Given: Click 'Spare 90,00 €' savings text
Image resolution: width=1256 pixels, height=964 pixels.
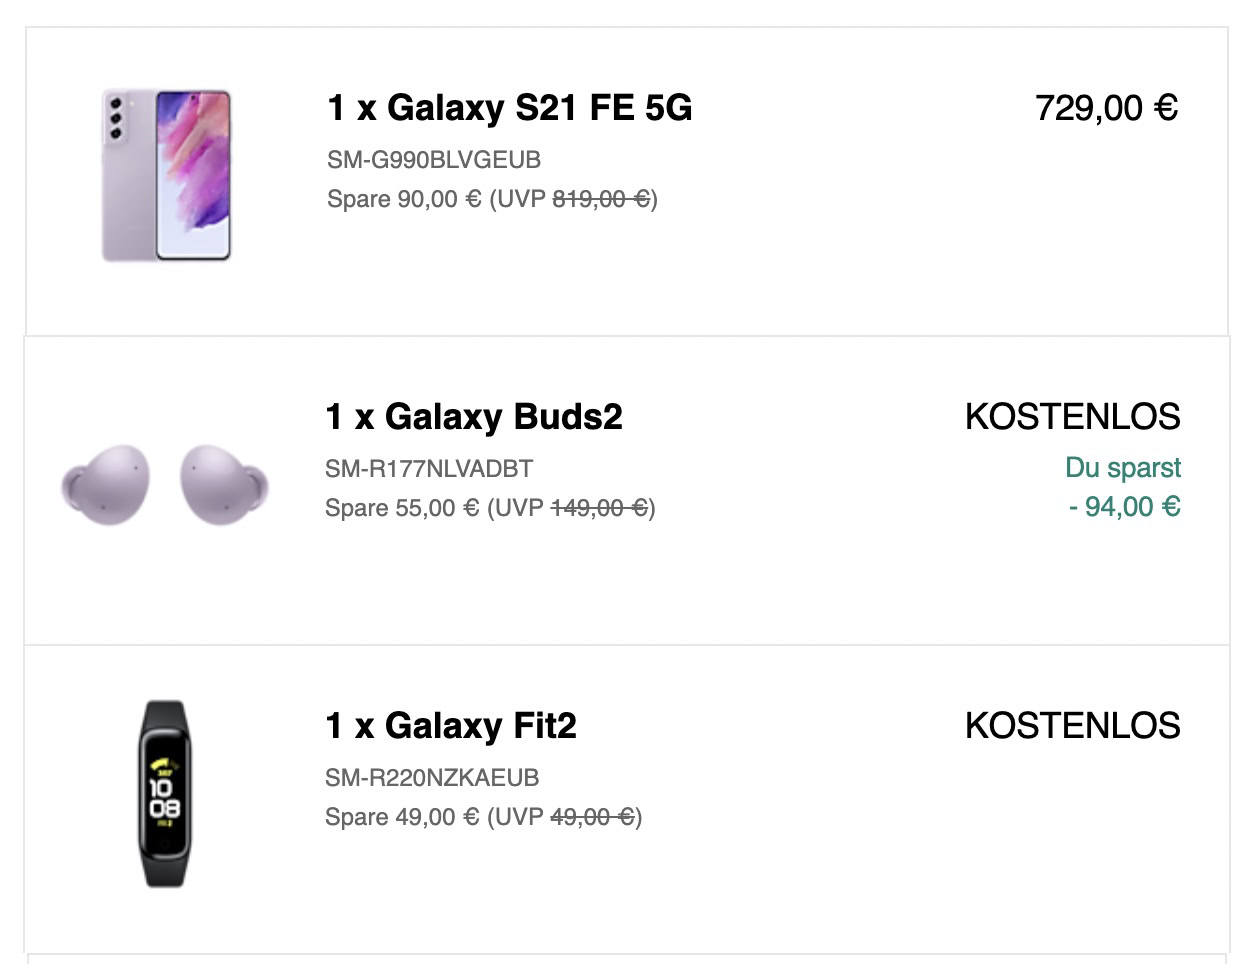Looking at the screenshot, I should point(404,199).
